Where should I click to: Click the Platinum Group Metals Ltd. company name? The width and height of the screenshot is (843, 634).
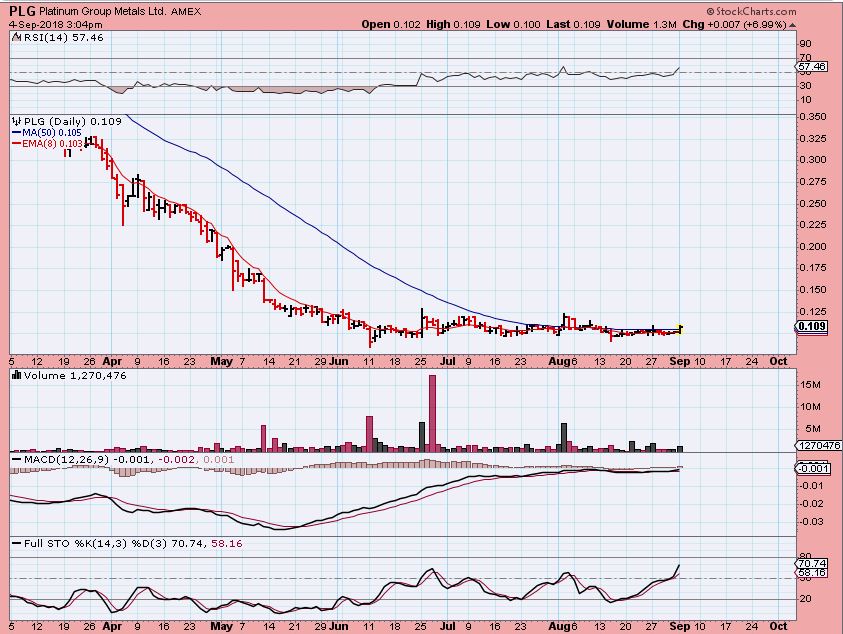pyautogui.click(x=103, y=11)
